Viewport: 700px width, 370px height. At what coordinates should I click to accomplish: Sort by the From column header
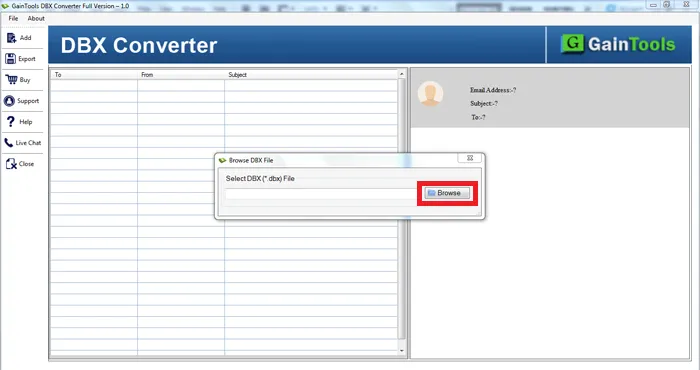pos(181,75)
